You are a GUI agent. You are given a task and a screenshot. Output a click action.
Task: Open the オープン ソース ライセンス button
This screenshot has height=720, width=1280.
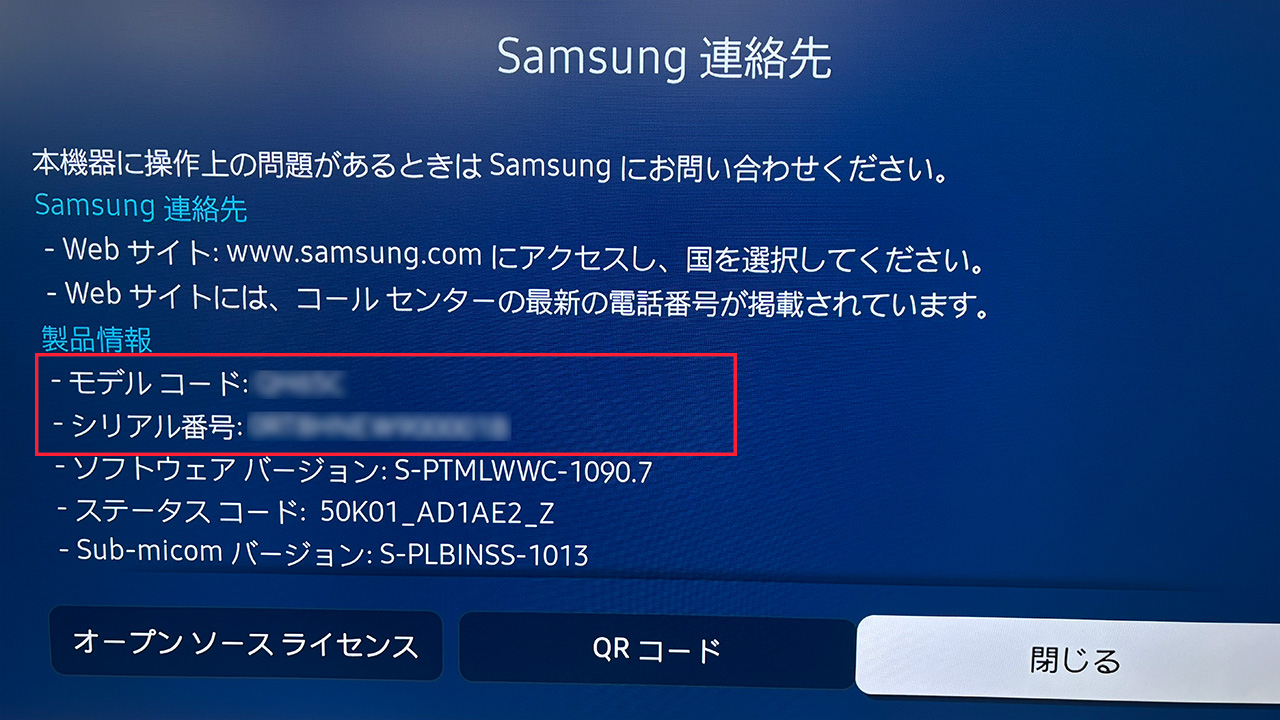coord(245,644)
